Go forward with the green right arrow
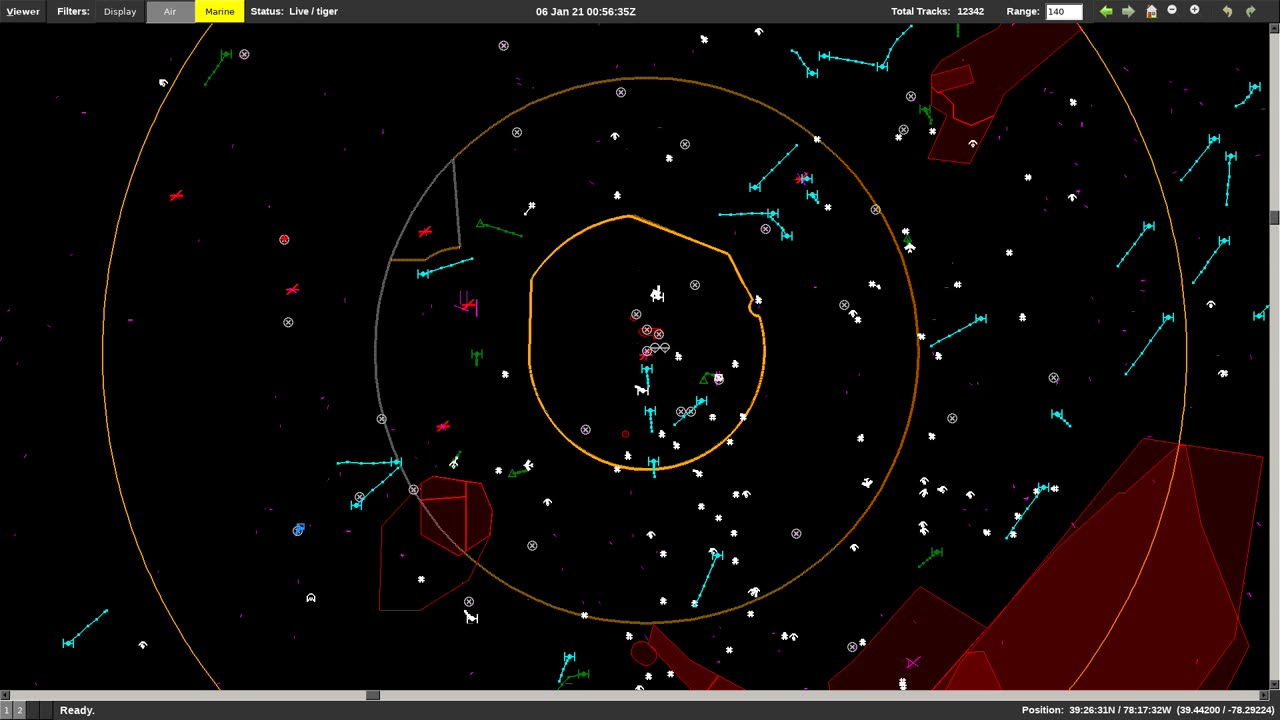This screenshot has width=1280, height=720. point(1128,11)
